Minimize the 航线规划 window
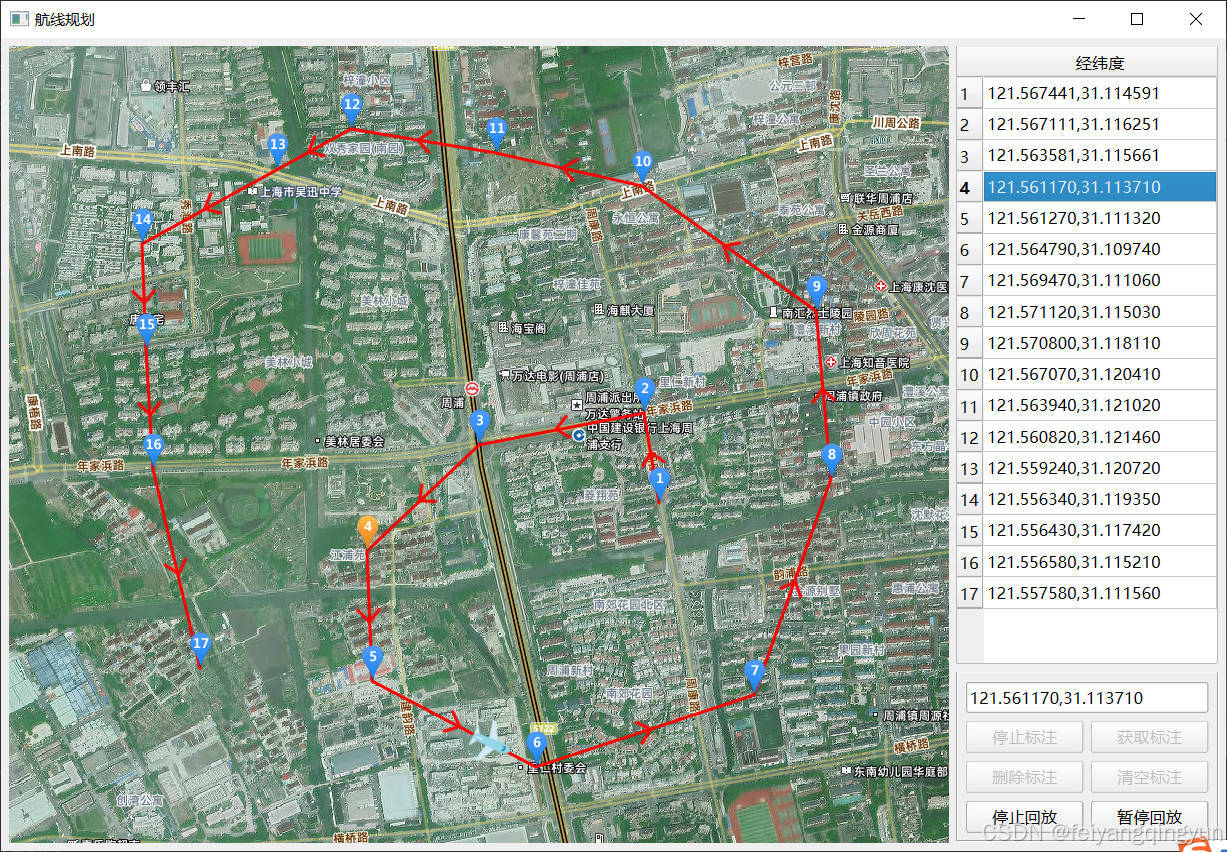The image size is (1227, 852). pos(1079,19)
